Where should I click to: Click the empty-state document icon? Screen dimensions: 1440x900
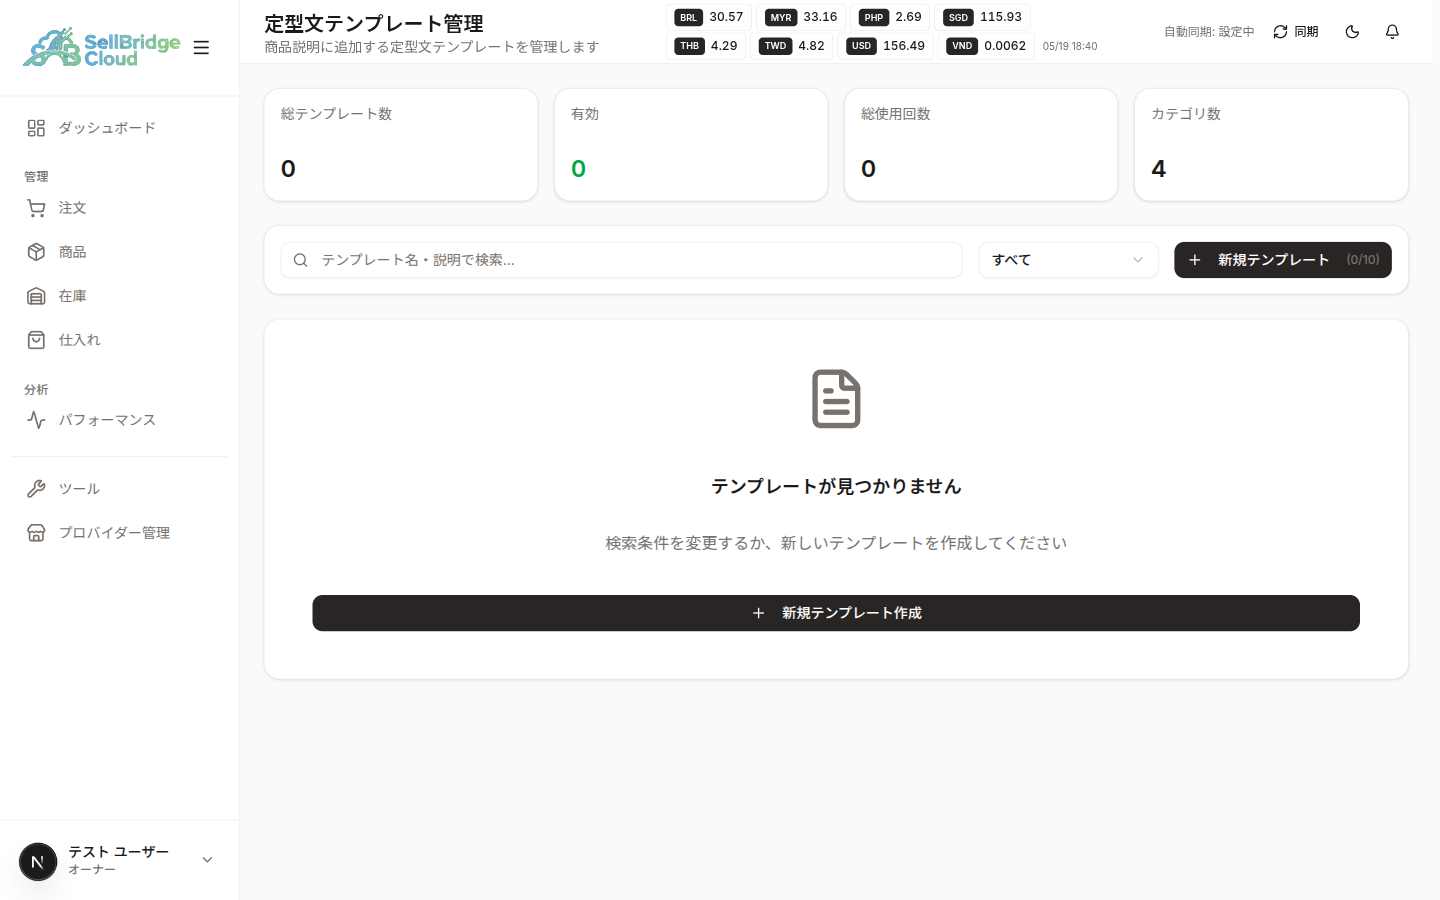pyautogui.click(x=836, y=399)
